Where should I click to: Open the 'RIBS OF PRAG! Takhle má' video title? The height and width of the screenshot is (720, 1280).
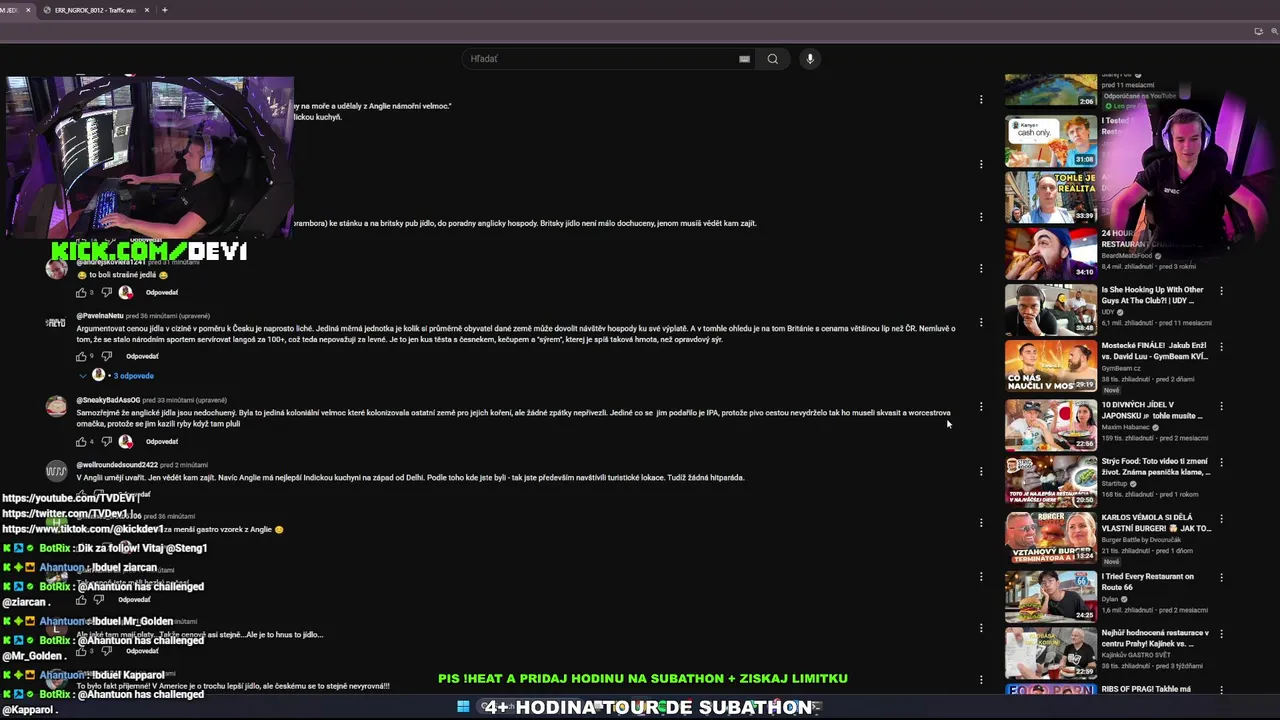pos(1146,689)
